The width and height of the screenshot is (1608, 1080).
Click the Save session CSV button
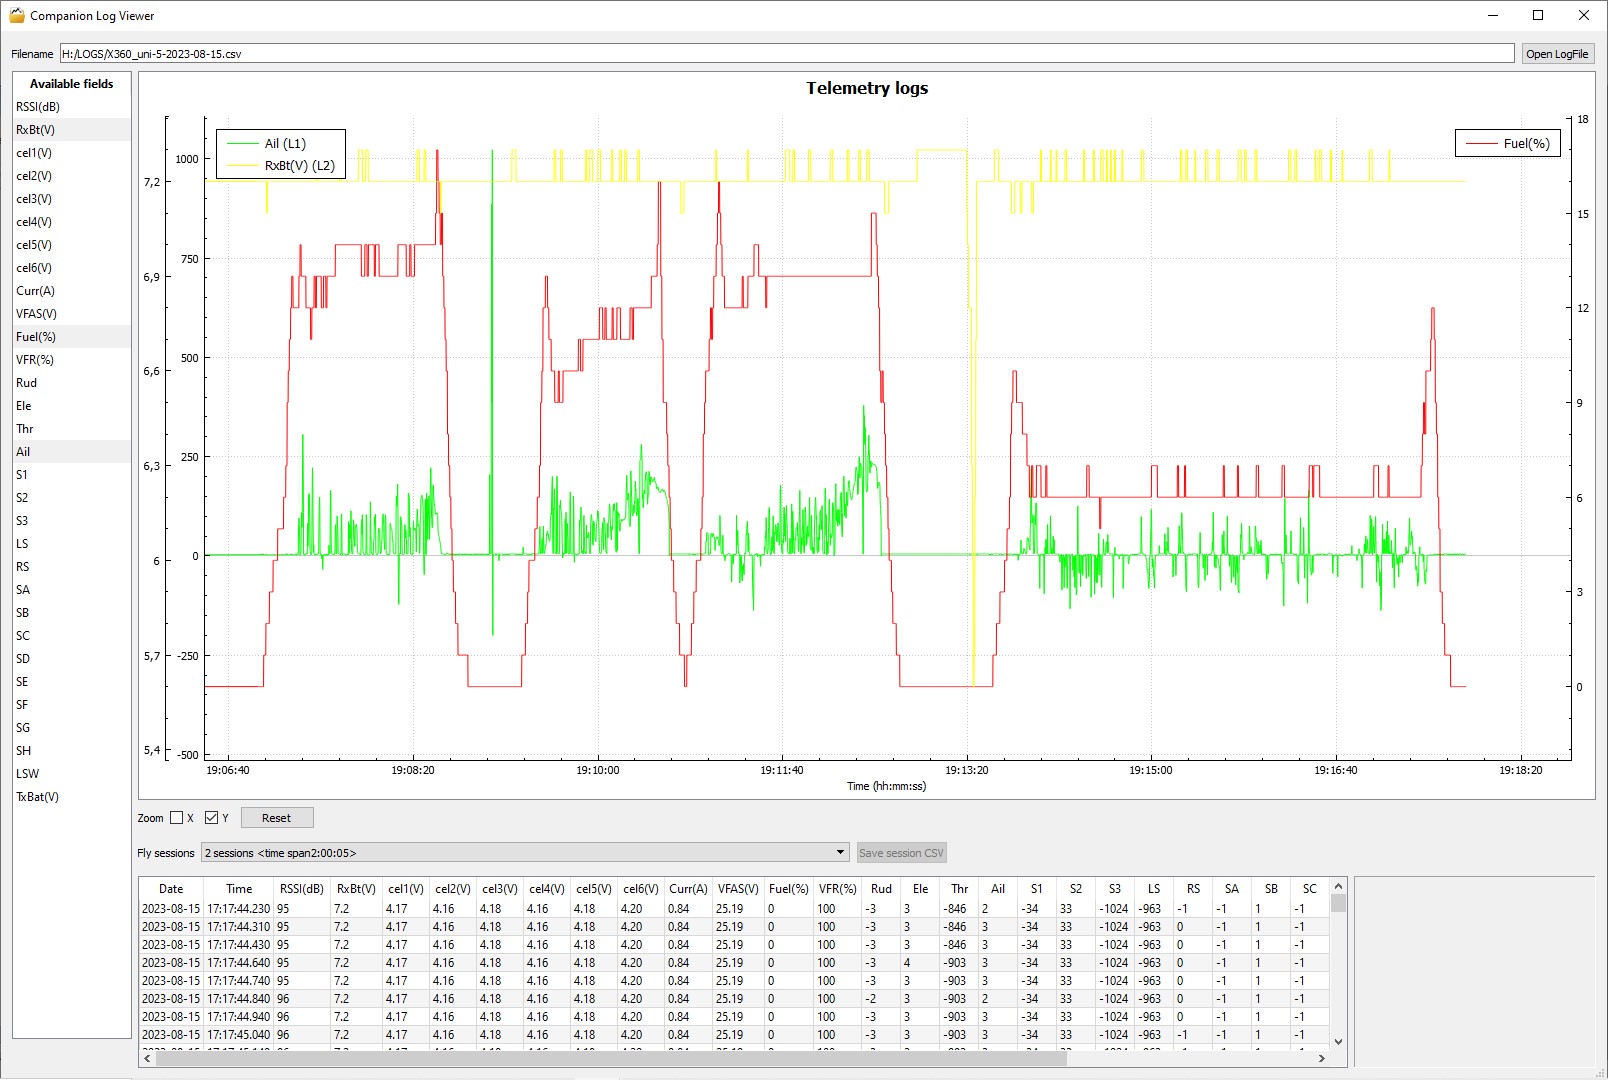coord(900,853)
